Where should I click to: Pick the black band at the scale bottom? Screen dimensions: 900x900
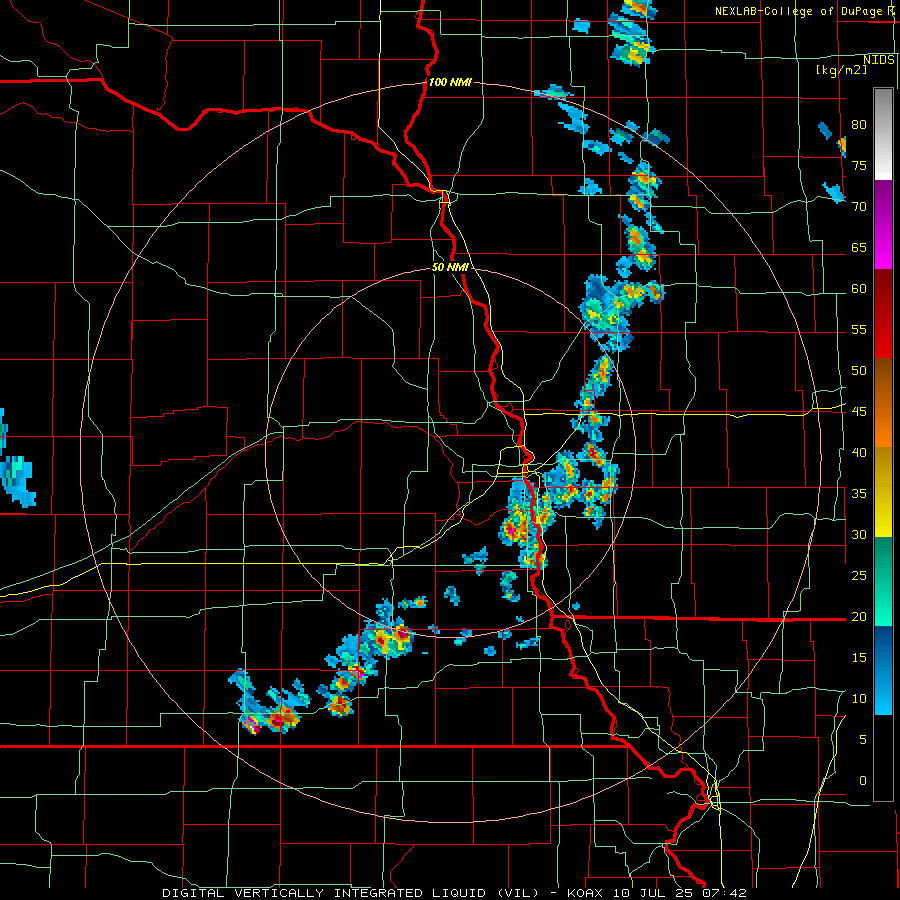(883, 758)
